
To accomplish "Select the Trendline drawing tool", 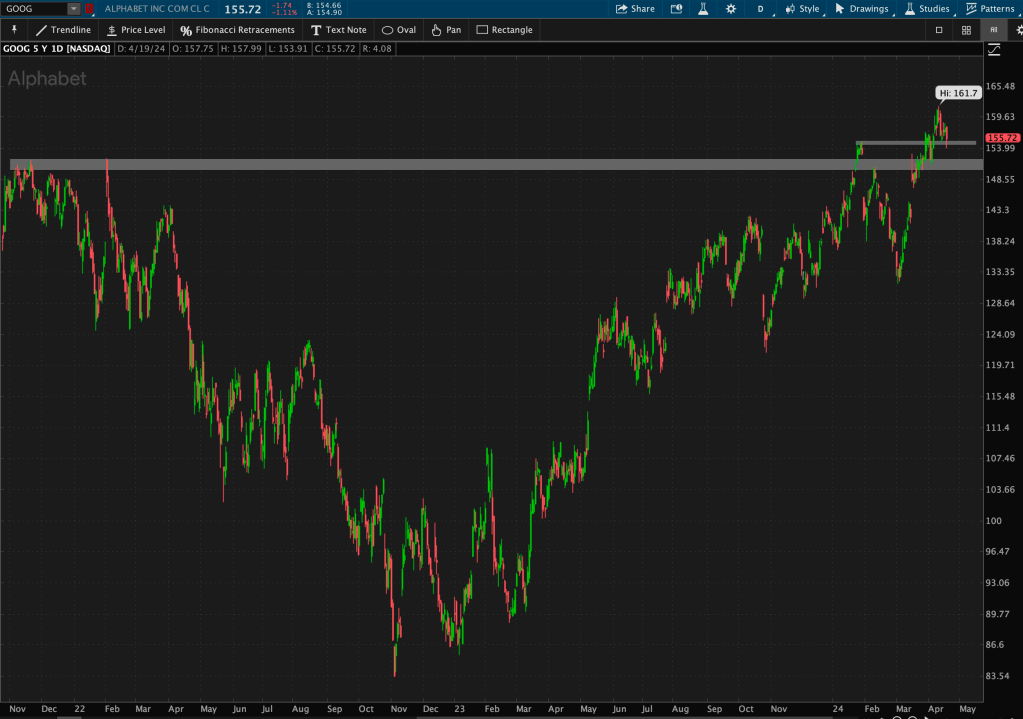I will [x=63, y=30].
